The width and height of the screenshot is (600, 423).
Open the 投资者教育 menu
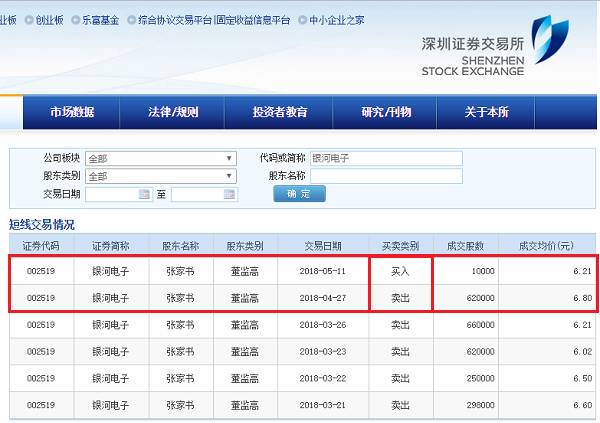point(279,112)
